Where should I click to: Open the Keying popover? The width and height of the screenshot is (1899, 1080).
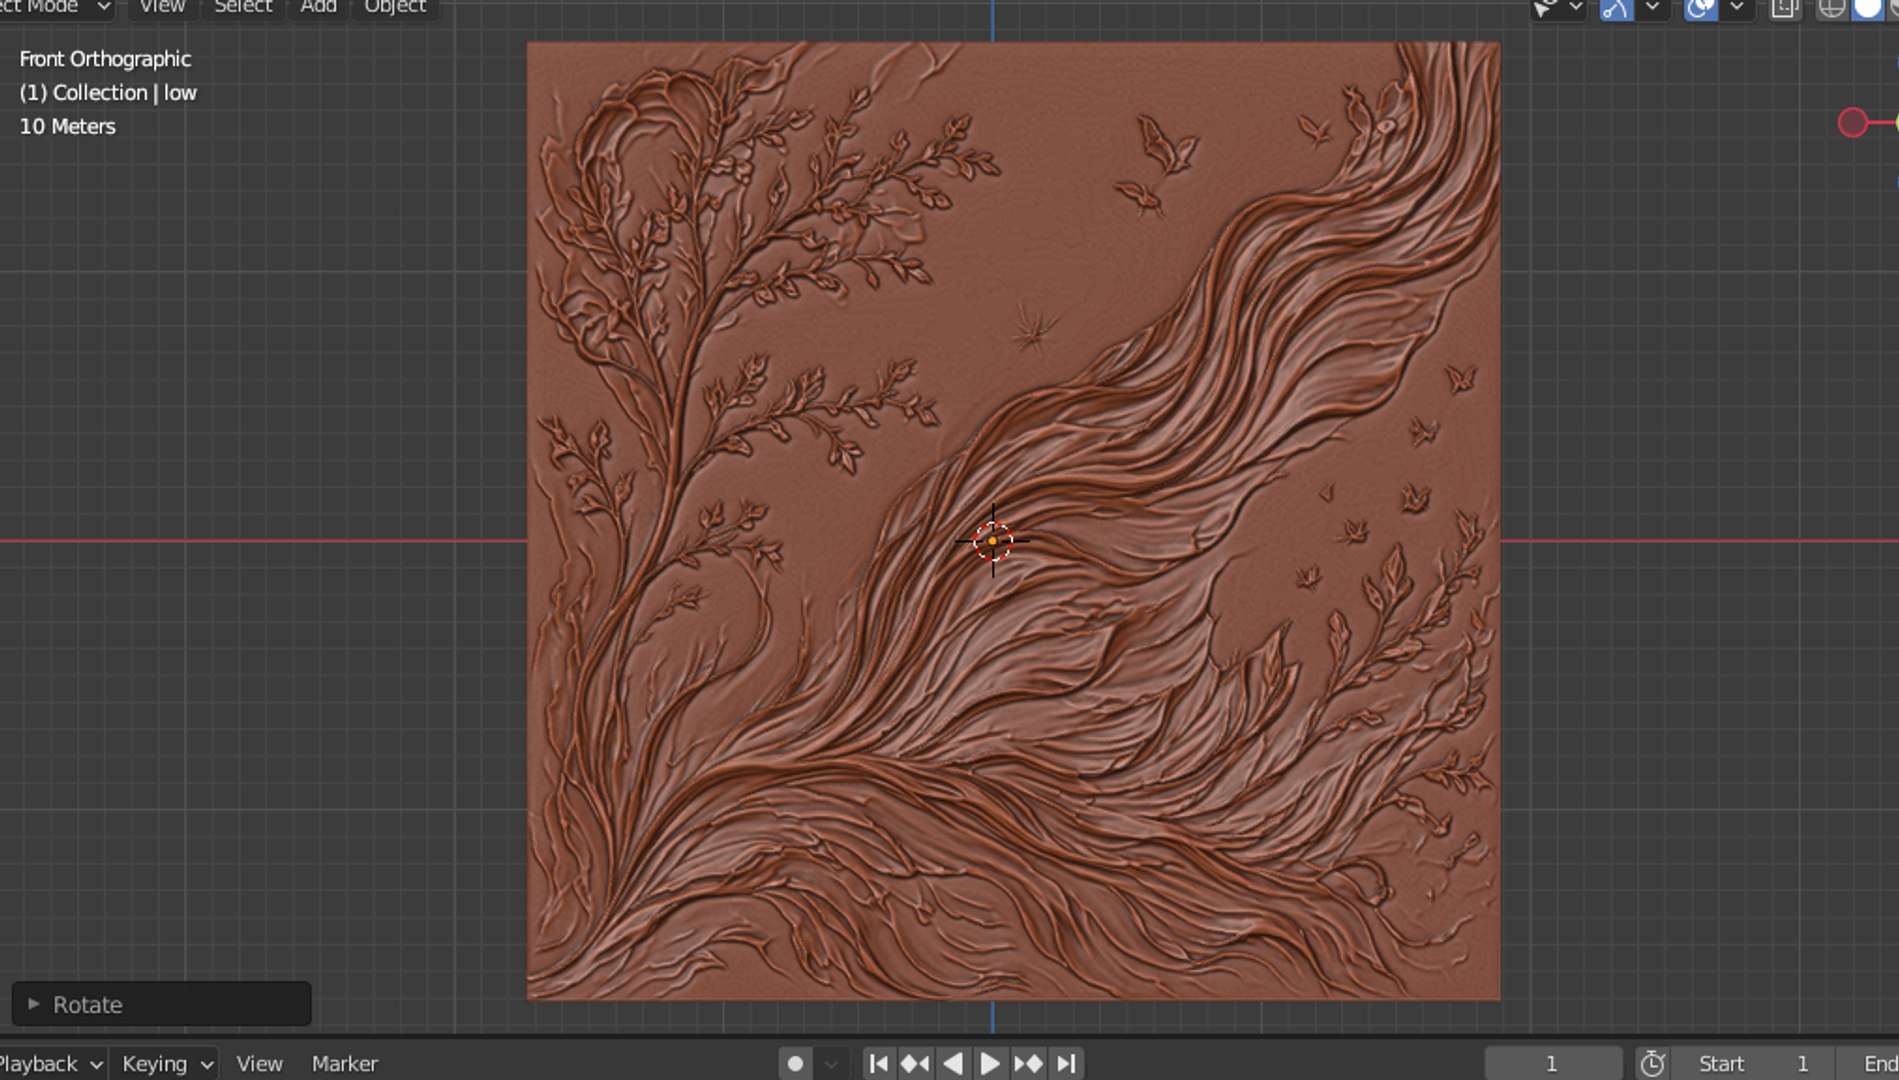[165, 1063]
